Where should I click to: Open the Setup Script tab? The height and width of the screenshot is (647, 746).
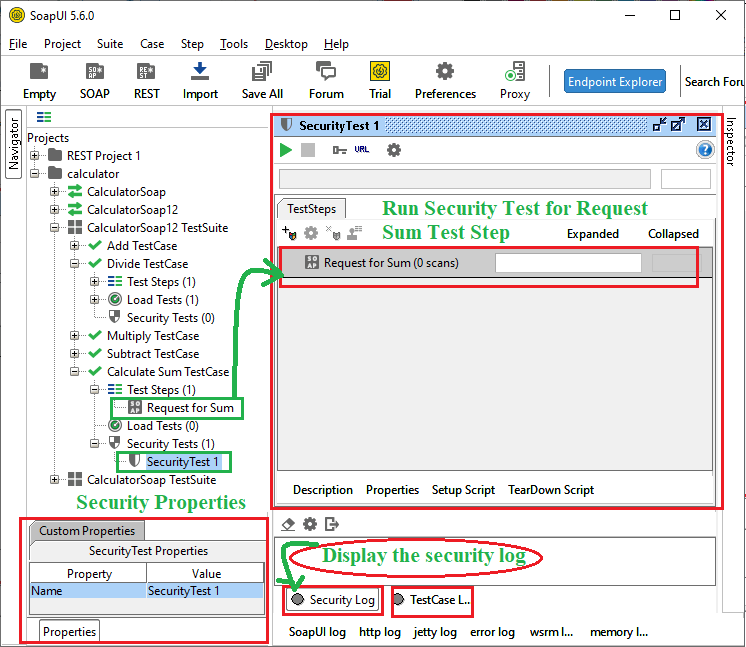click(463, 490)
